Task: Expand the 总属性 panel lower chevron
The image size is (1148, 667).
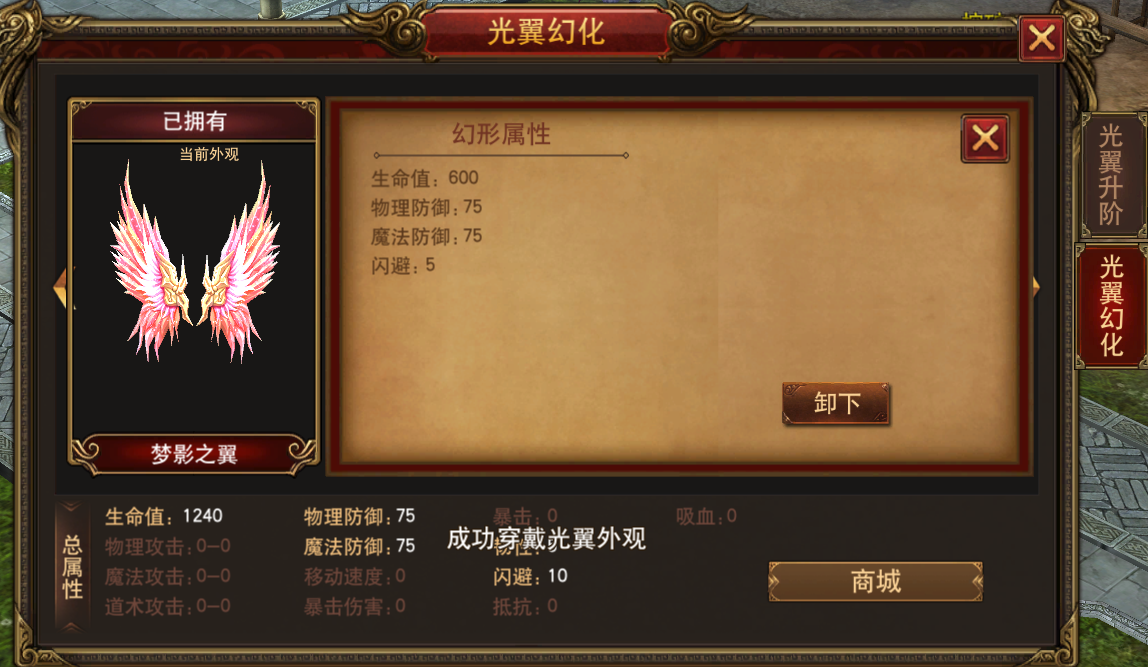Action: point(72,627)
